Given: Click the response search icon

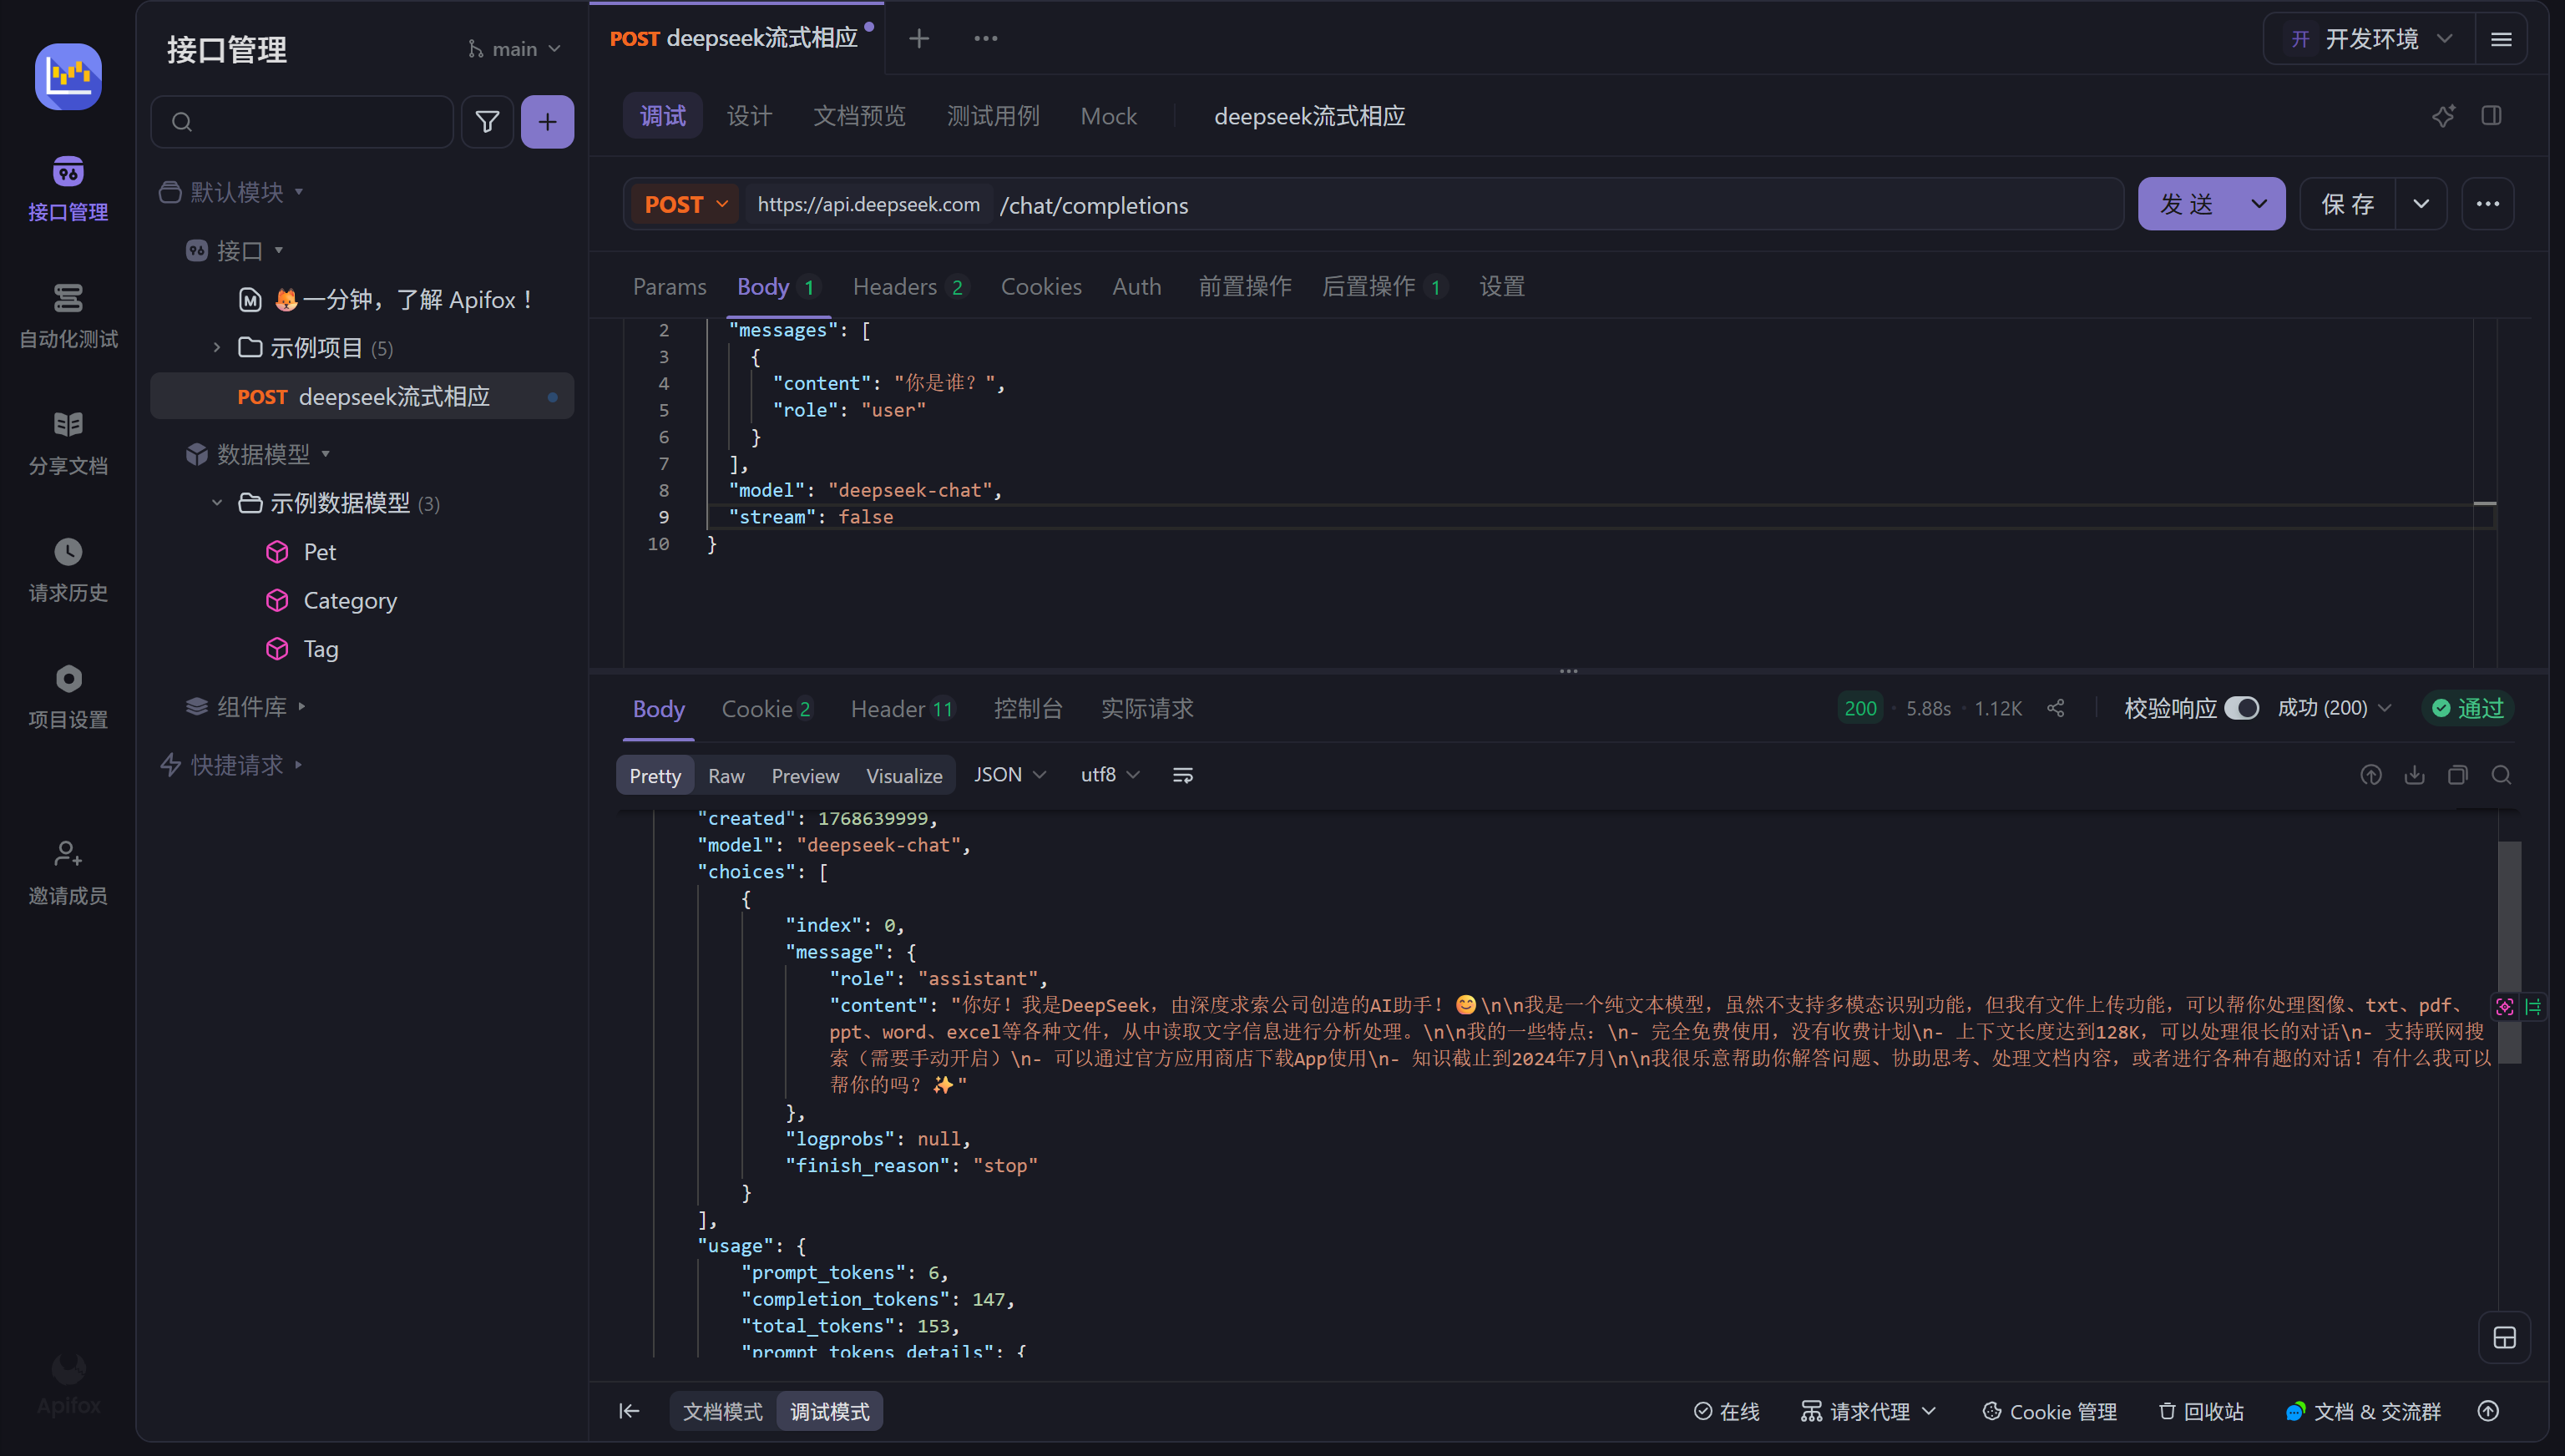Looking at the screenshot, I should point(2501,775).
